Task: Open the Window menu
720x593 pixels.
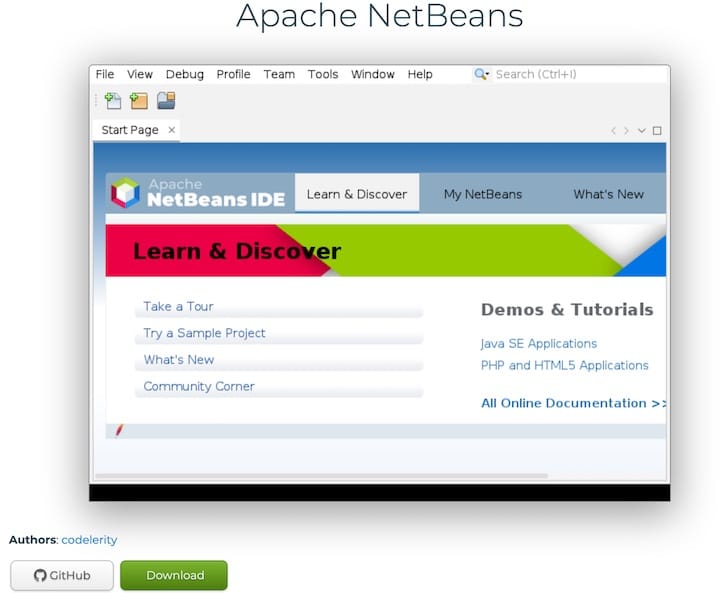Action: pos(373,74)
